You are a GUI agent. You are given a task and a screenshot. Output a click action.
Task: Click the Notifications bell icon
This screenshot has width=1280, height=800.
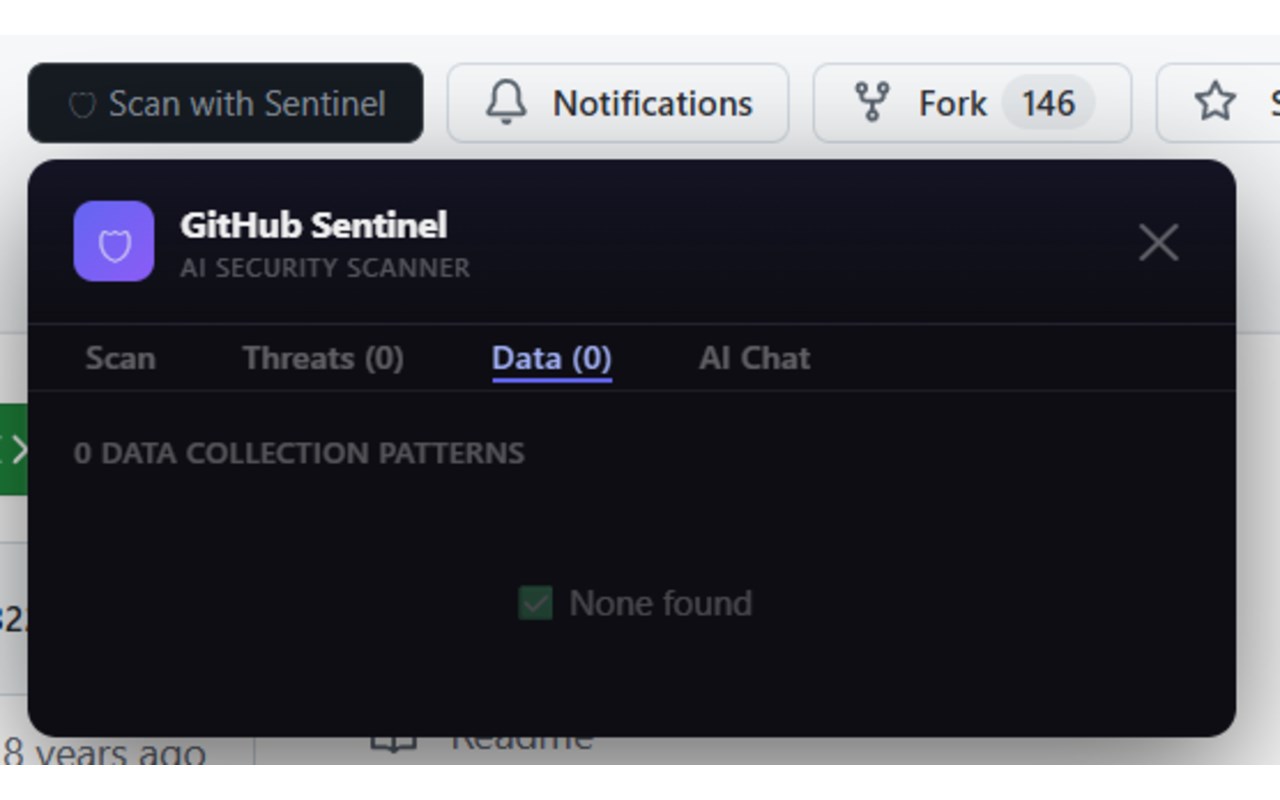506,102
